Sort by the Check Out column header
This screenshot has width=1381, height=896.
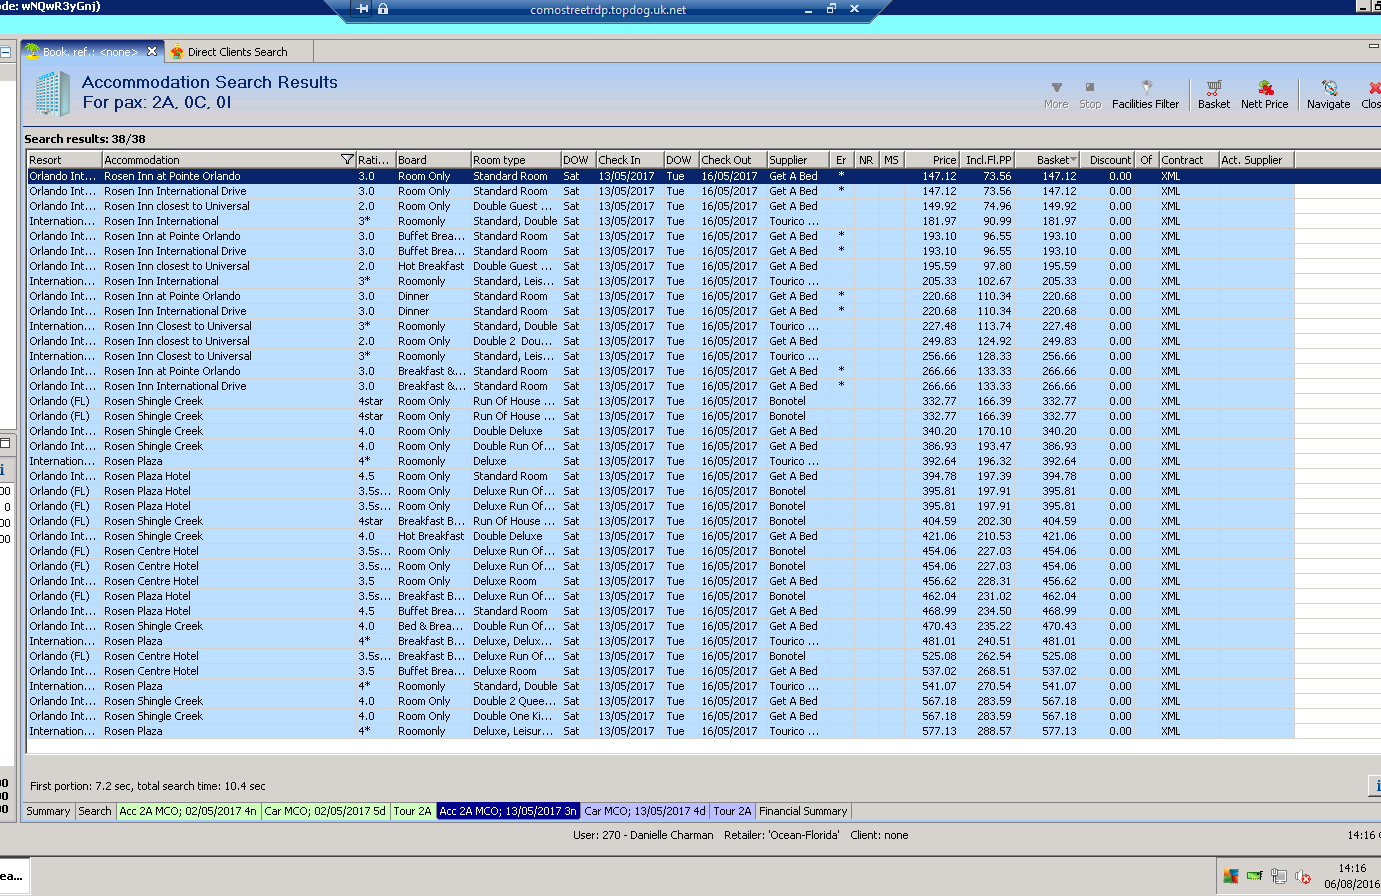click(732, 160)
